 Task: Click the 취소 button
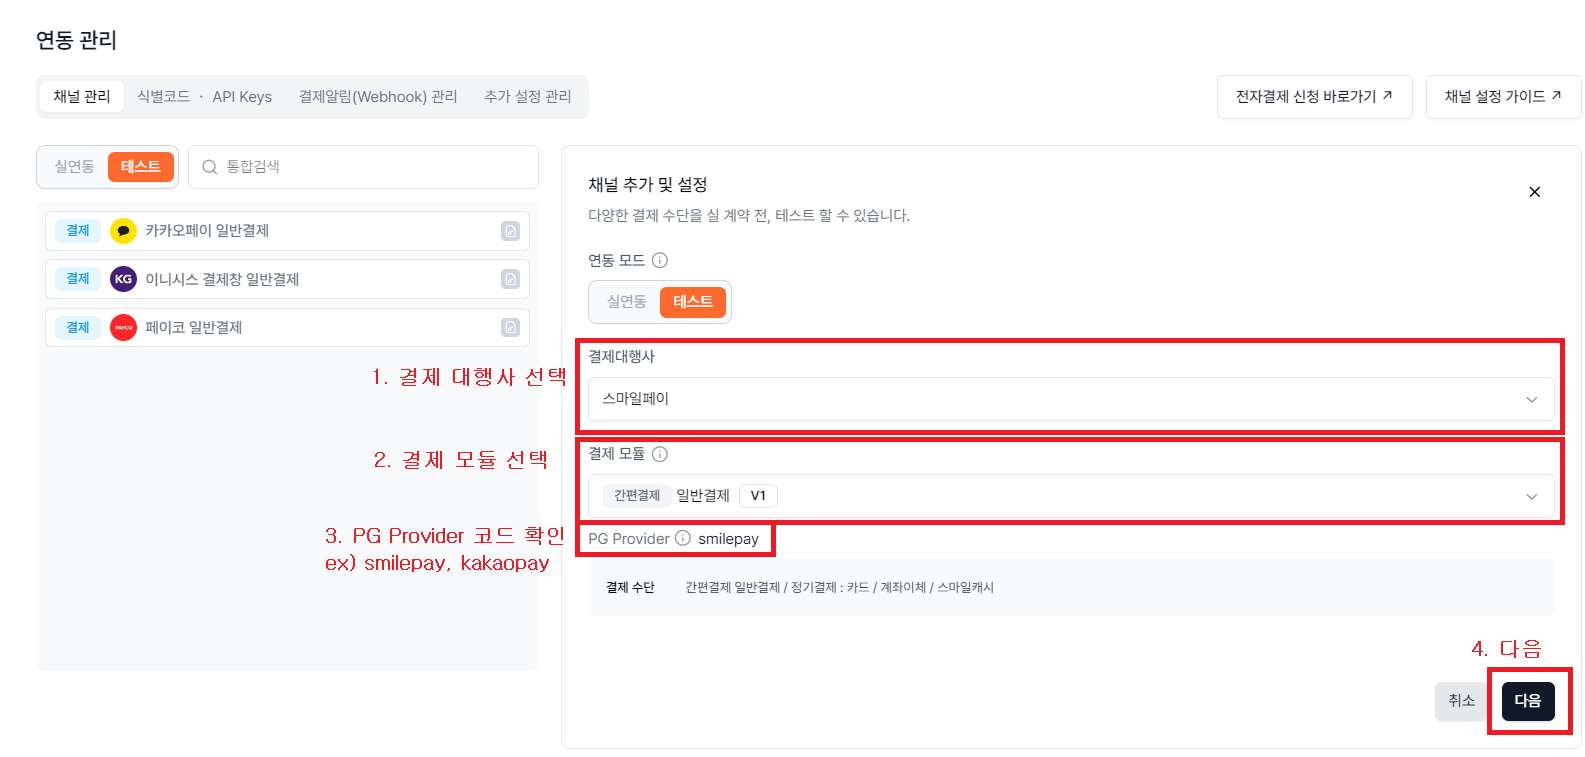[1462, 701]
